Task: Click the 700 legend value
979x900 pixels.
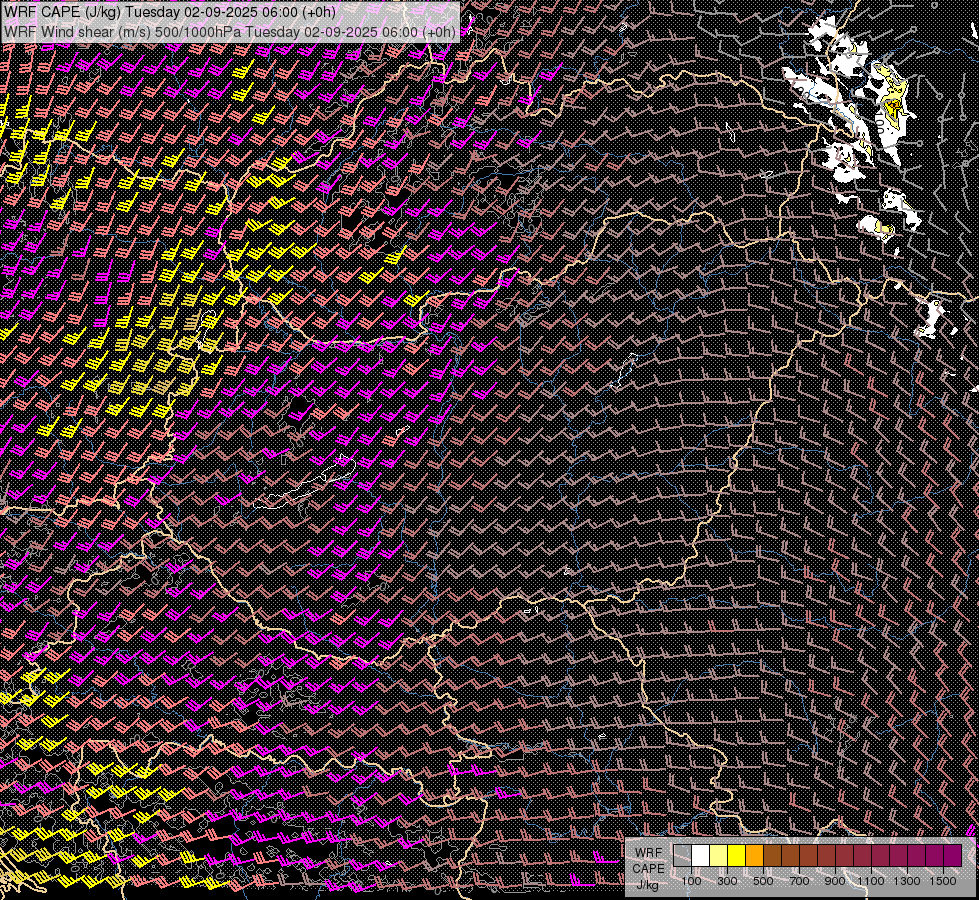Action: pyautogui.click(x=799, y=881)
